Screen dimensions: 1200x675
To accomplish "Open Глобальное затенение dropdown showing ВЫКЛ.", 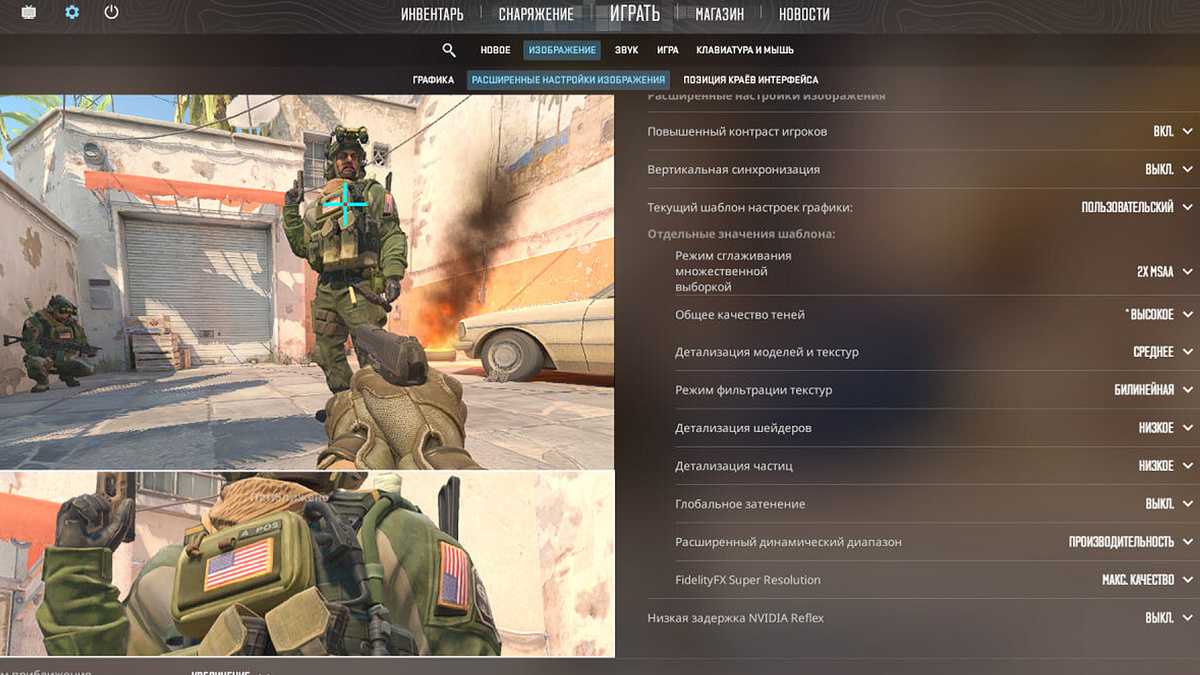I will point(1169,504).
